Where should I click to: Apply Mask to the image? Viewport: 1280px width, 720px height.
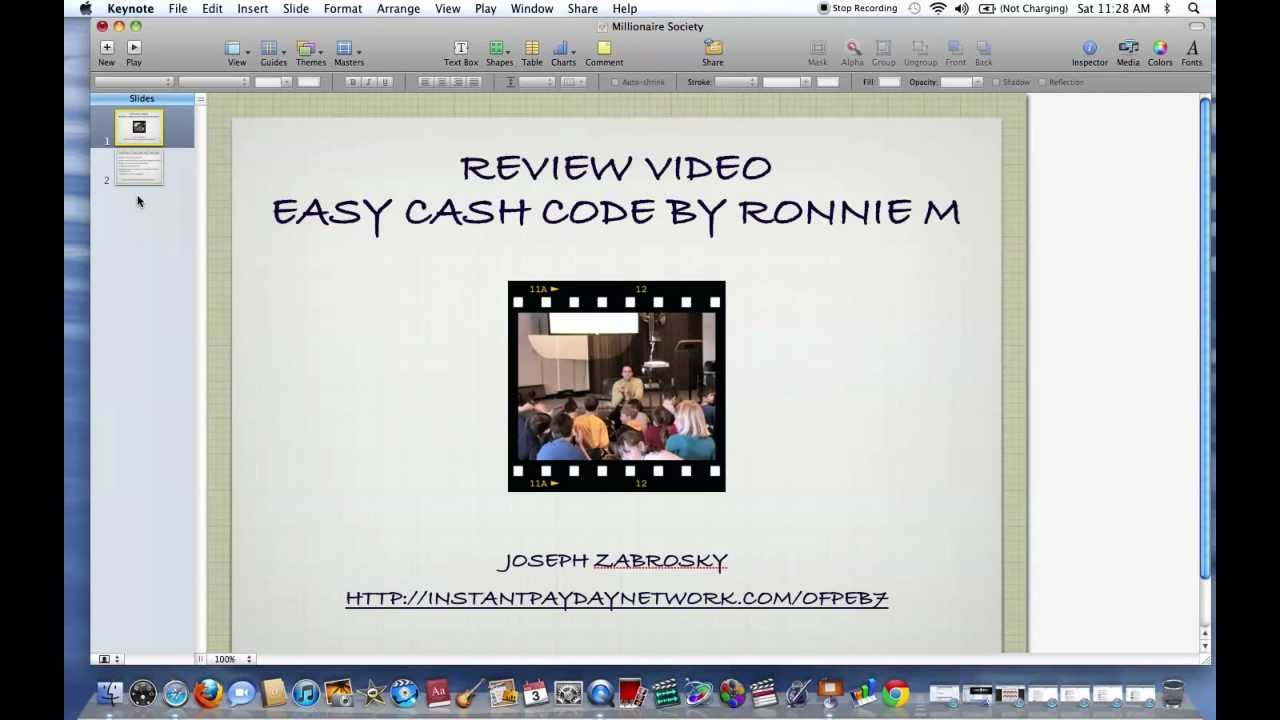tap(817, 53)
